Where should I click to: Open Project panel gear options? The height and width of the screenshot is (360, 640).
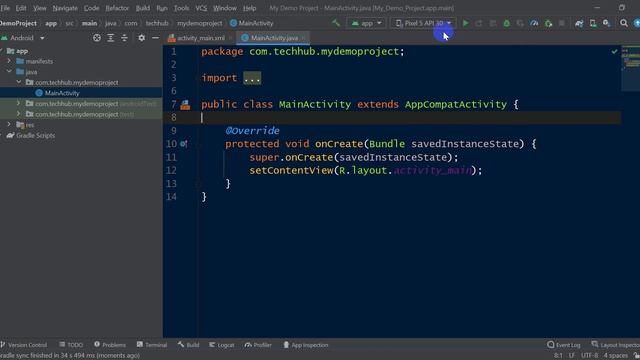pos(141,38)
